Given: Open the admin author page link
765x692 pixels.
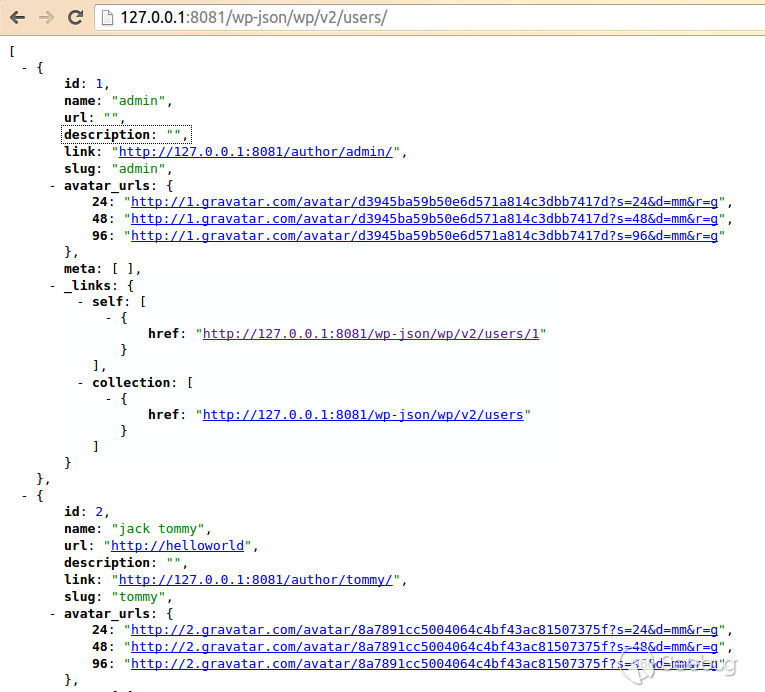Looking at the screenshot, I should (x=259, y=152).
